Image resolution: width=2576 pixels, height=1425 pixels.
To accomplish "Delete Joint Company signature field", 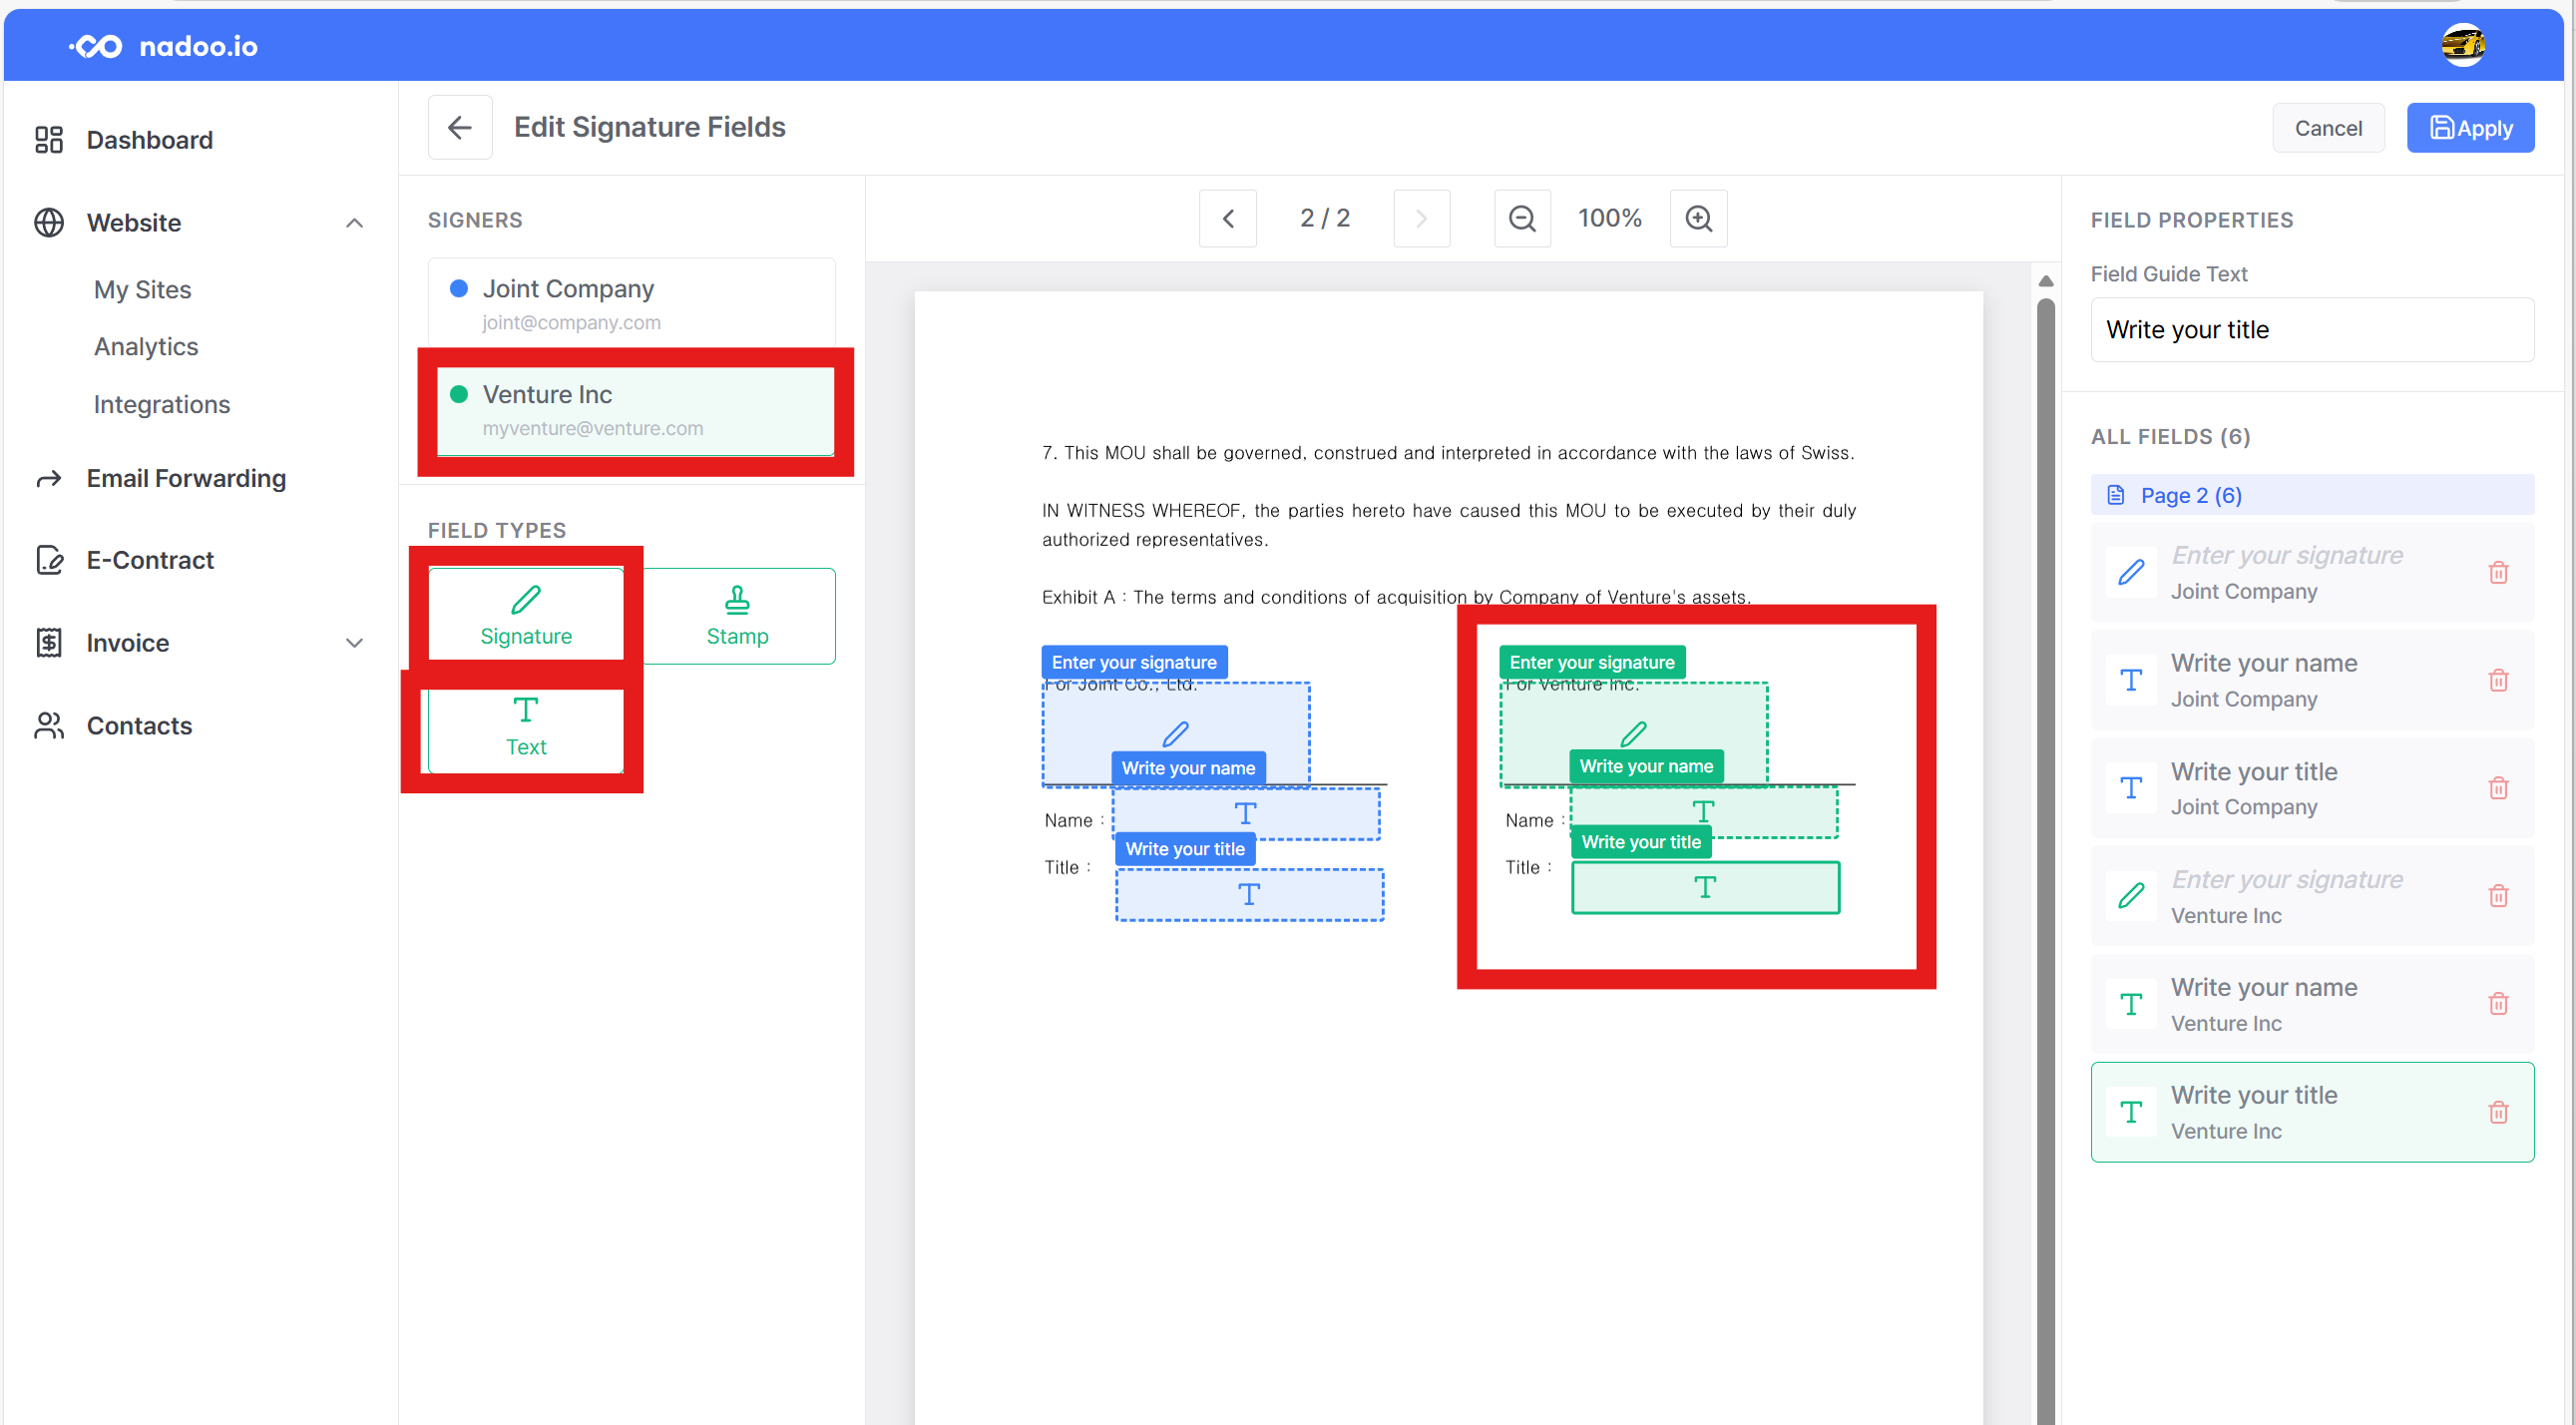I will (2498, 573).
